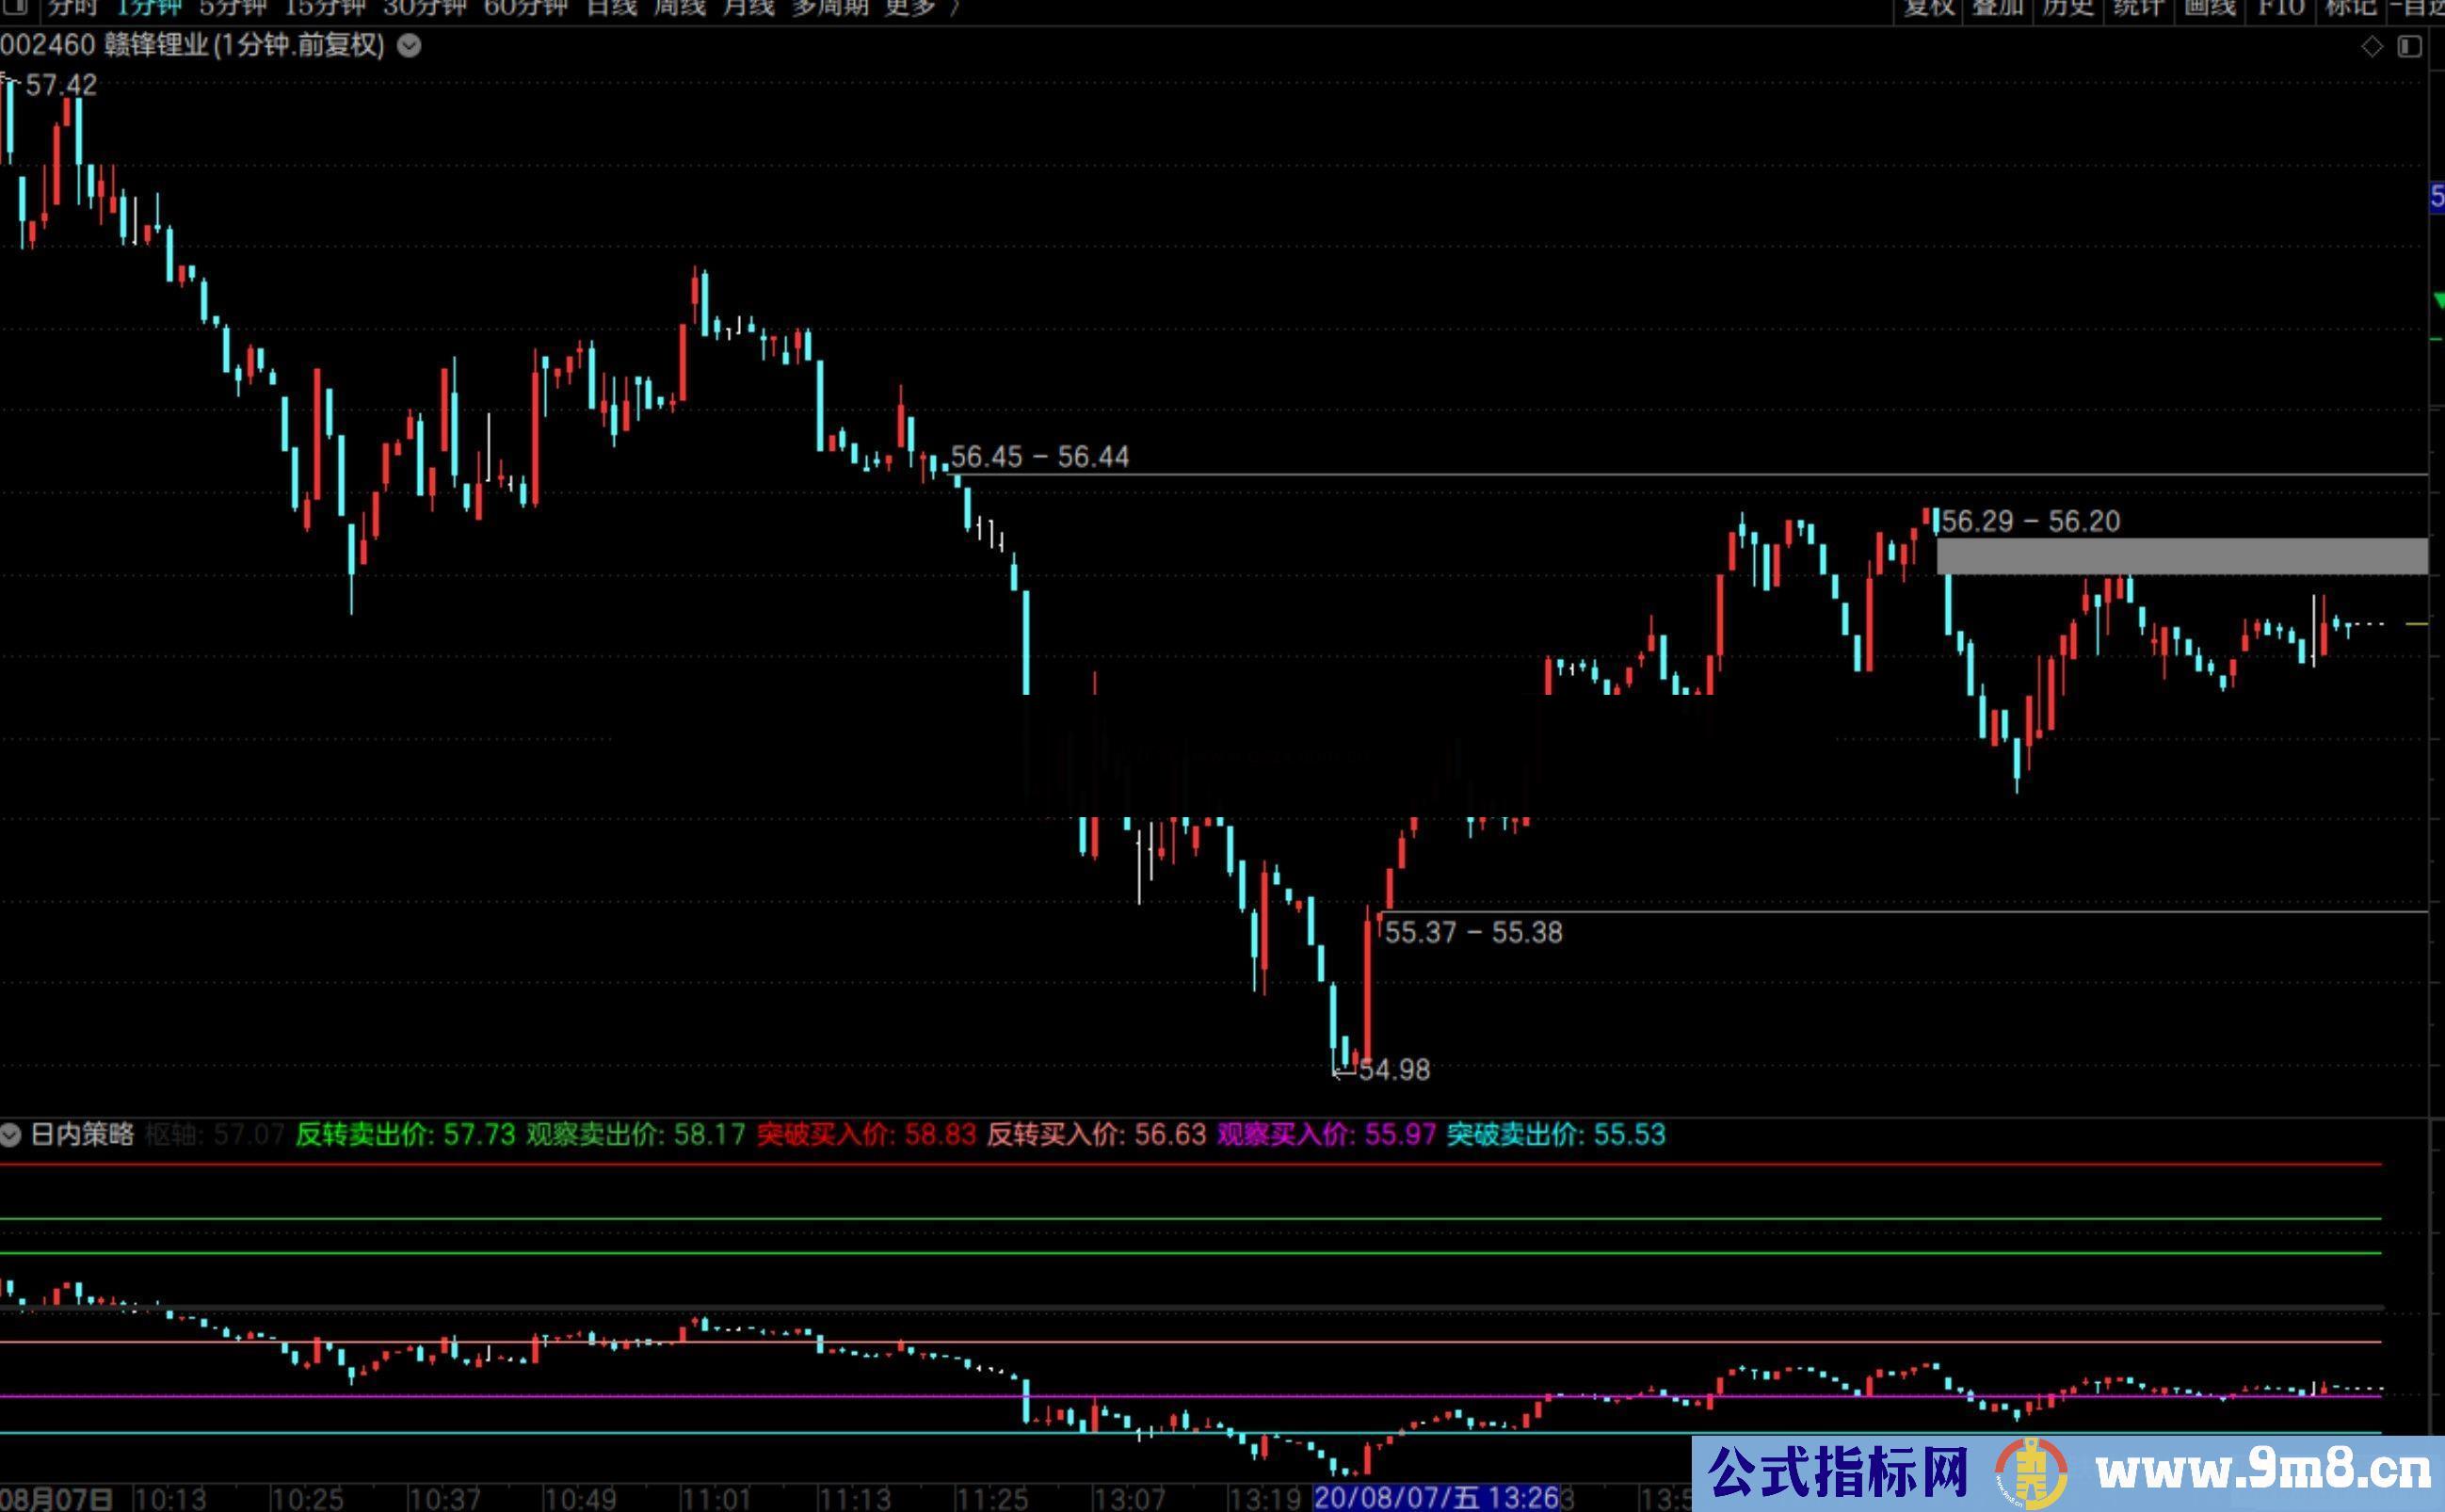Click the 复权 toolbar button
2445x1512 pixels.
1928,8
